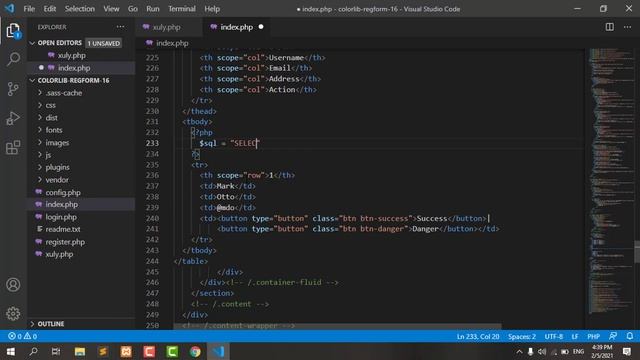This screenshot has height=360, width=640.
Task: Open the File menu
Action: click(x=29, y=9)
